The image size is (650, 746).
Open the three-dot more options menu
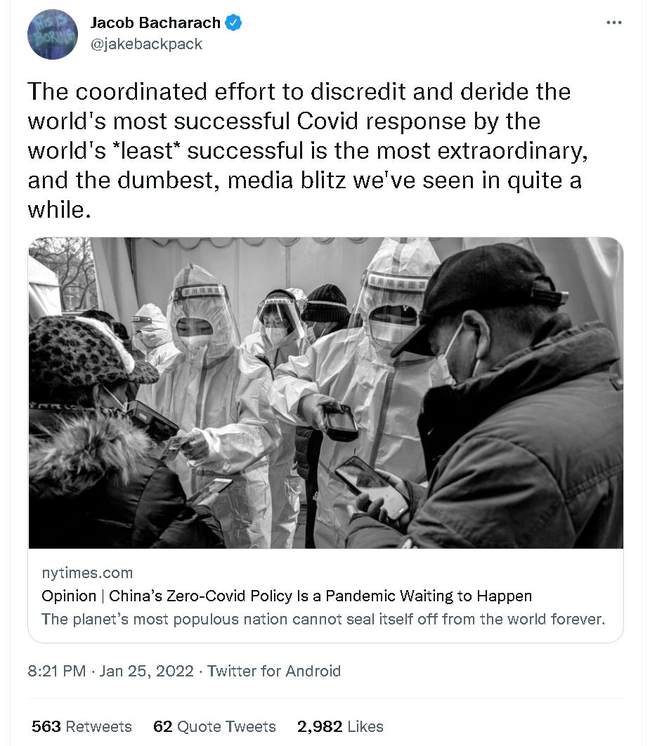click(x=614, y=22)
